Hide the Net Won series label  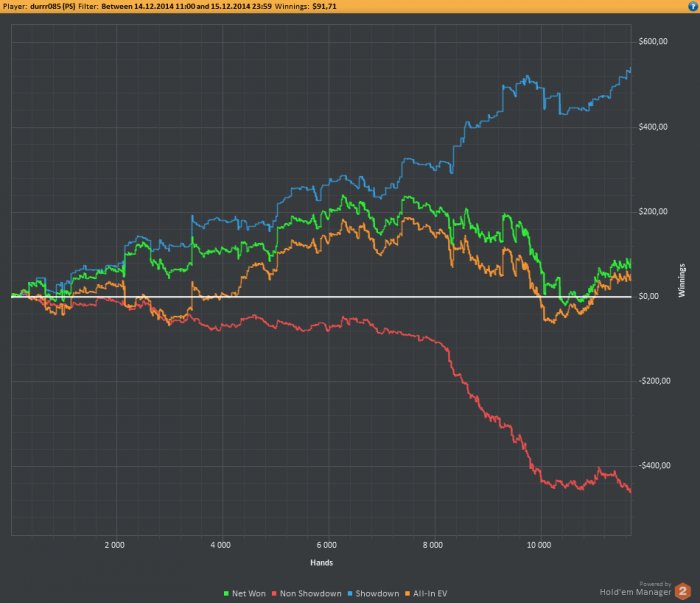tap(249, 594)
